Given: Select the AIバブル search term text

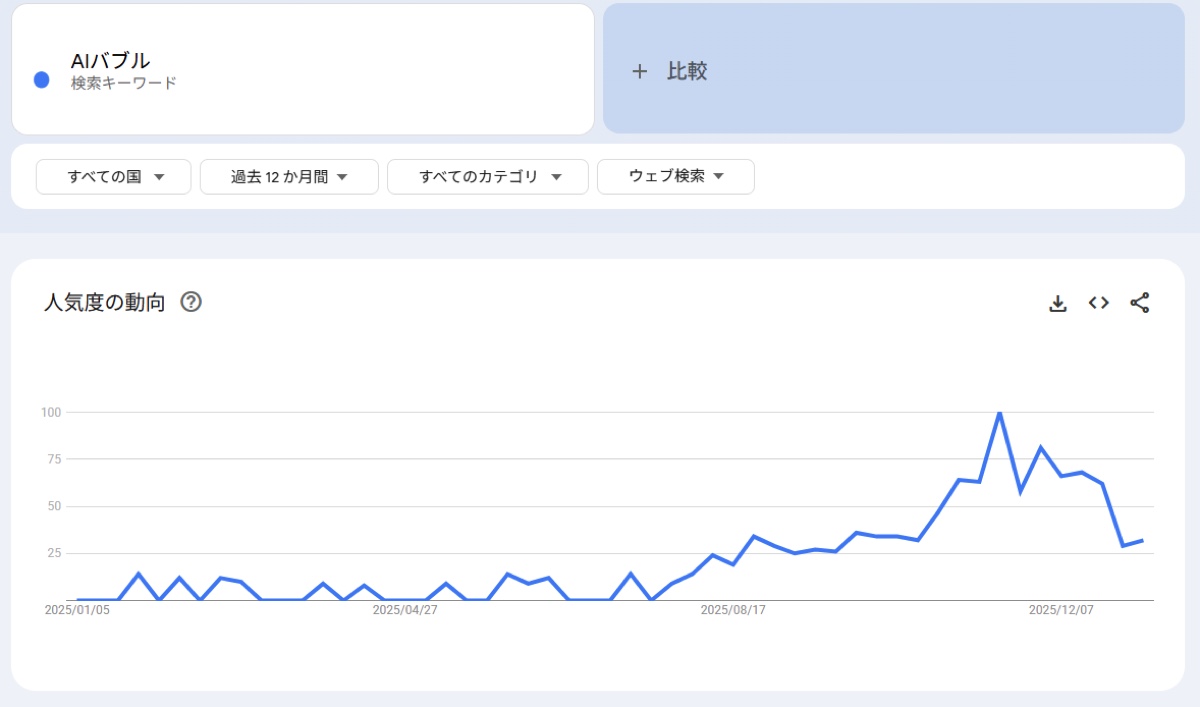Looking at the screenshot, I should [110, 61].
